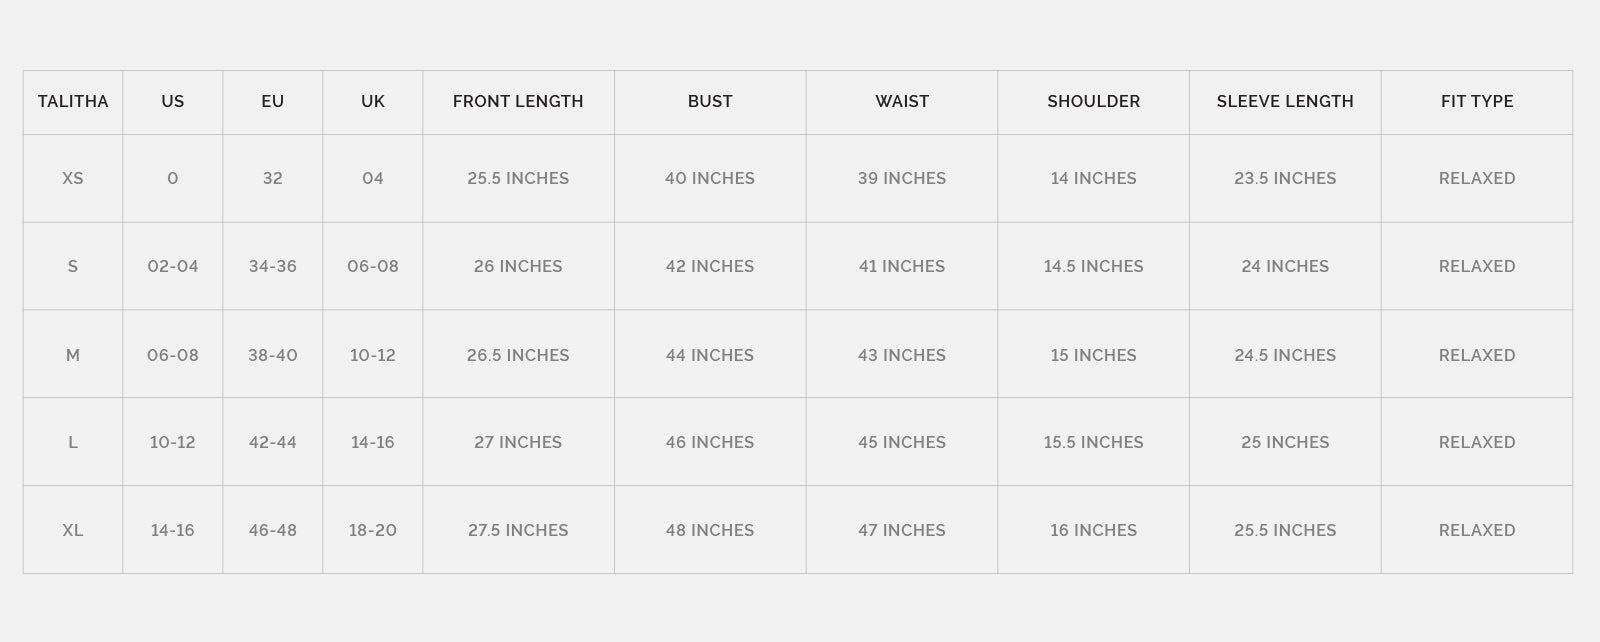
Task: Click the 15.5 INCHES shoulder cell
Action: (1094, 442)
